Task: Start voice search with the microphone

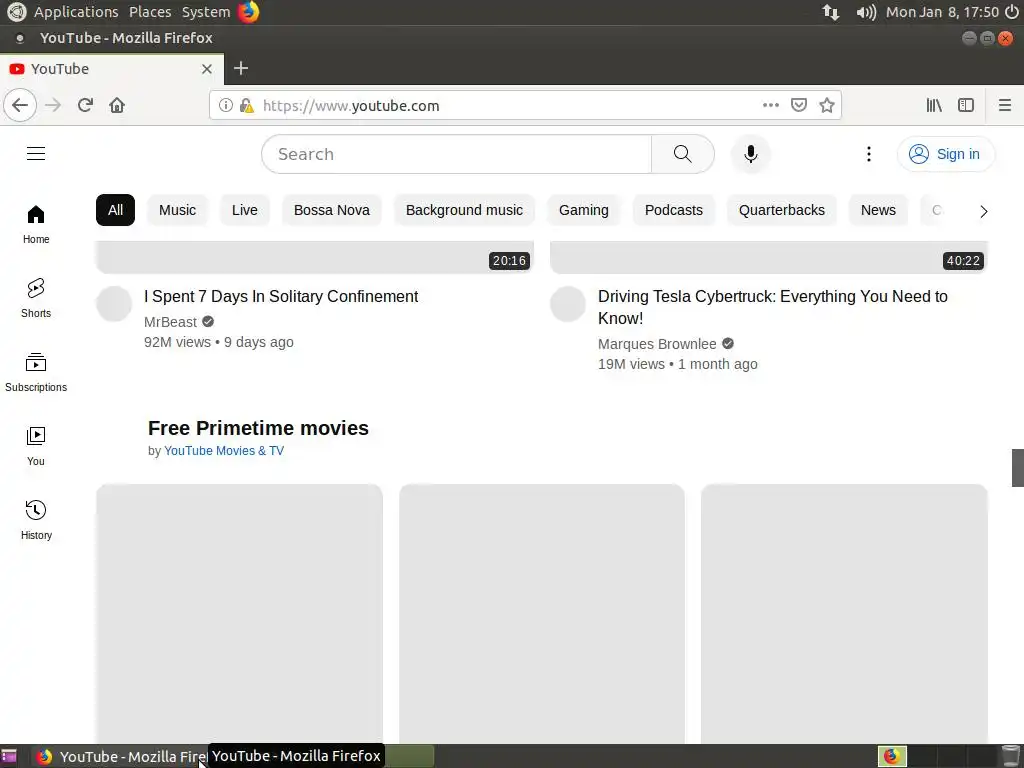Action: 751,154
